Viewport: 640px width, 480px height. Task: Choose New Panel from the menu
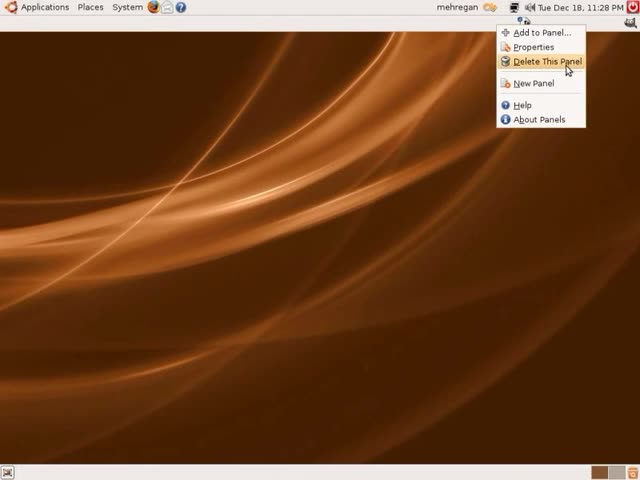541,84
